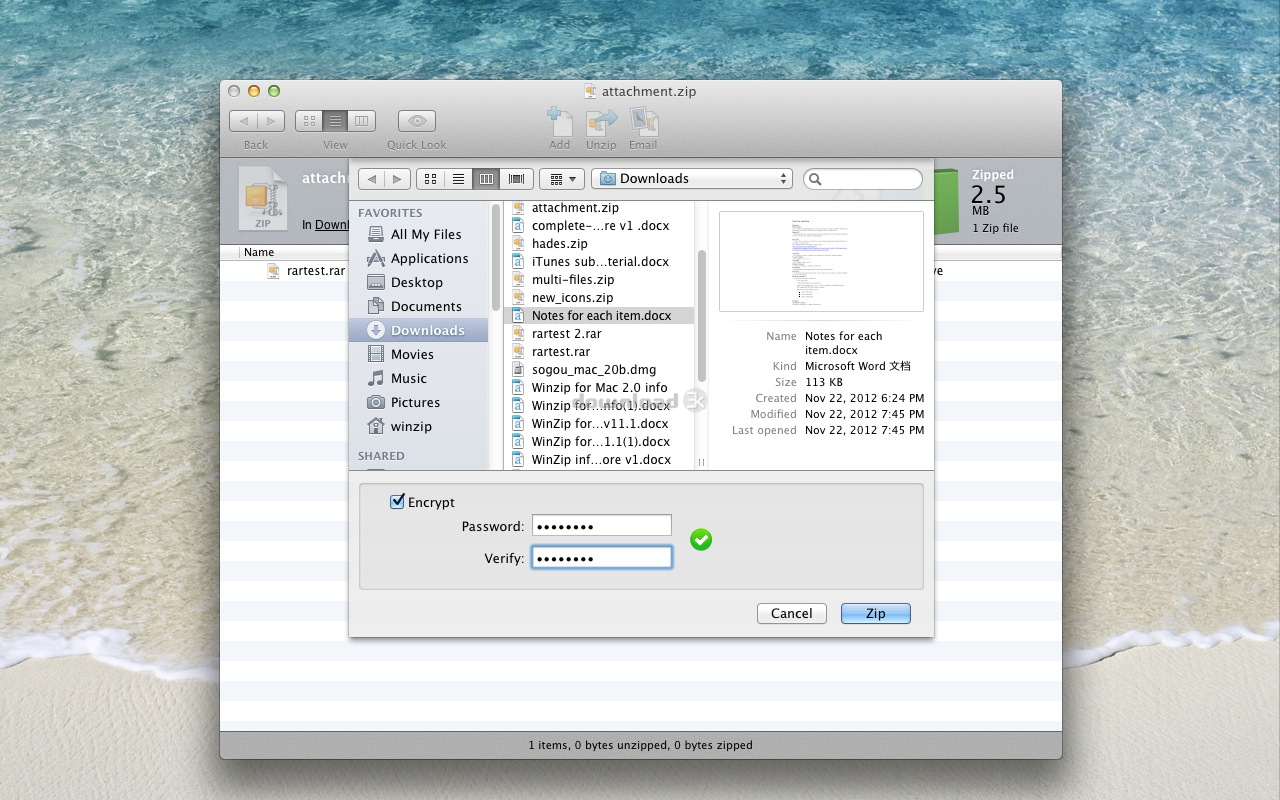Select iTunes sub...terial.docx file
Screen dimensions: 1280x800
coord(599,262)
